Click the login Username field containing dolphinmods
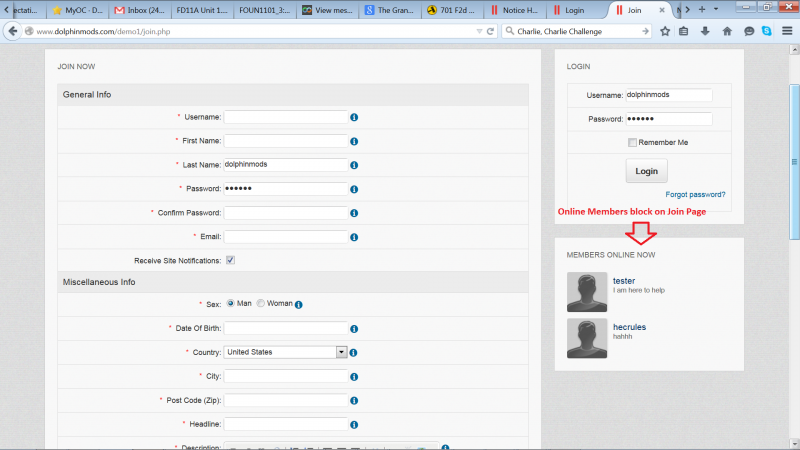Screen dimensions: 800x450 point(668,95)
